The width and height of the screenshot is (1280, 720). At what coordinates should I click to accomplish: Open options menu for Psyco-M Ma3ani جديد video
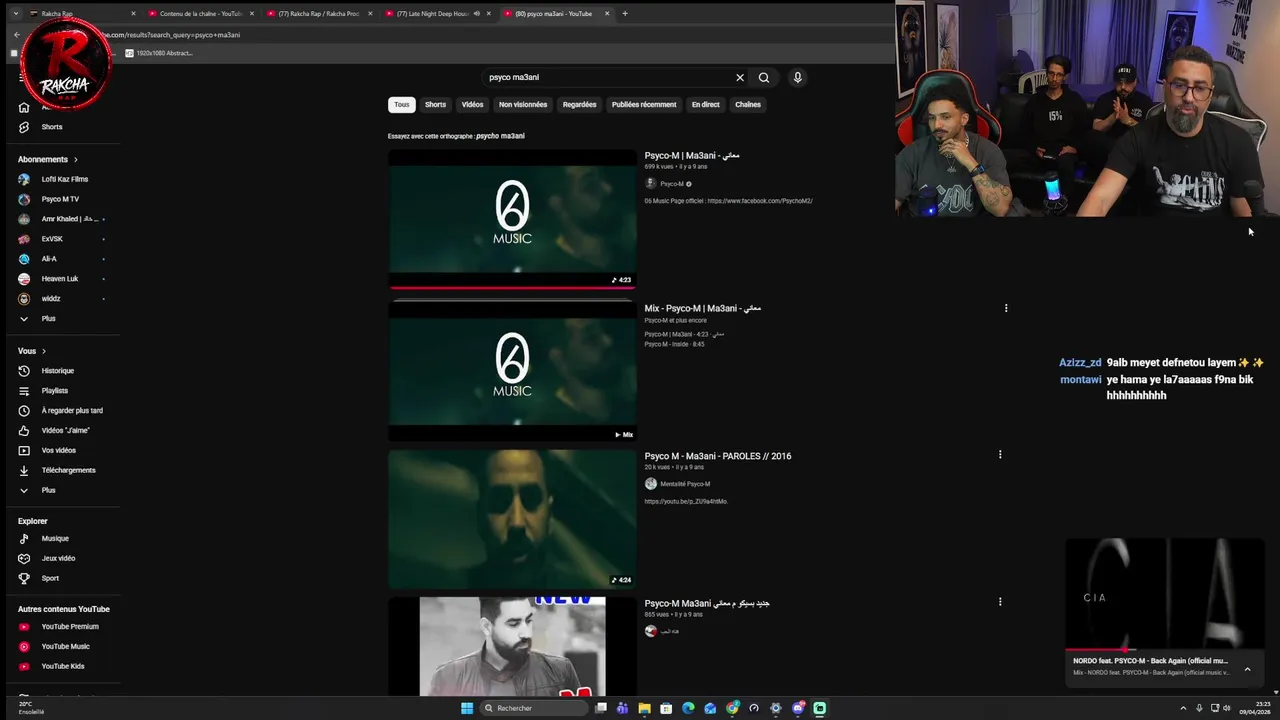1000,602
